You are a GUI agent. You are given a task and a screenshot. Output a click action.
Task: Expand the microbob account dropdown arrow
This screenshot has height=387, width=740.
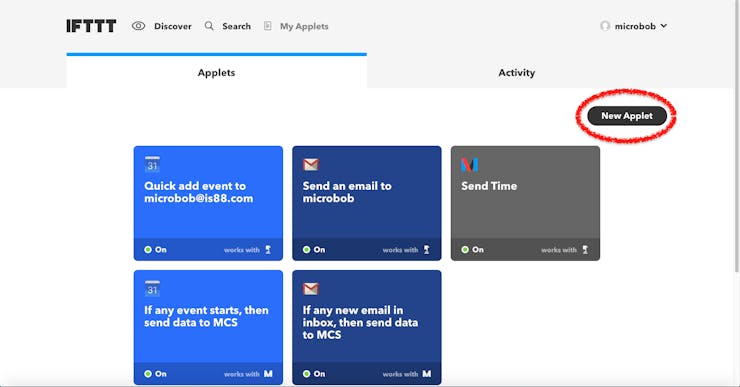[664, 26]
